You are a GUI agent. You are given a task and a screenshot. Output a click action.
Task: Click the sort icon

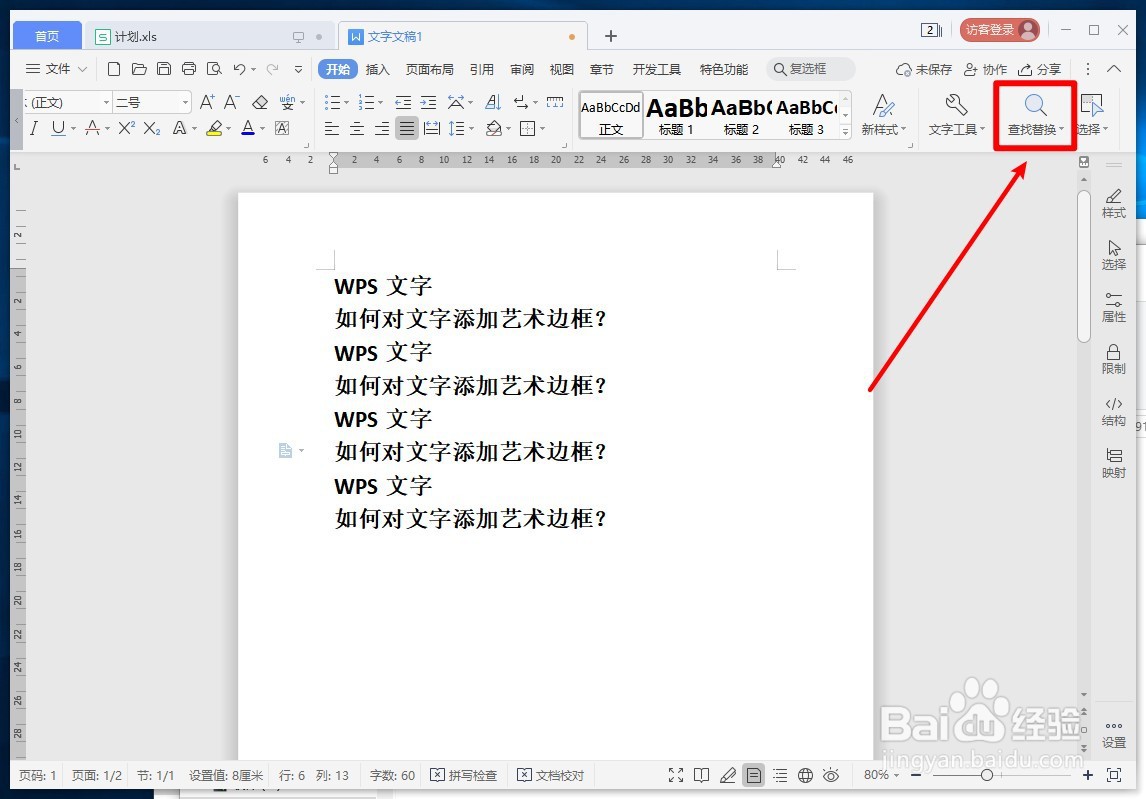pos(493,102)
